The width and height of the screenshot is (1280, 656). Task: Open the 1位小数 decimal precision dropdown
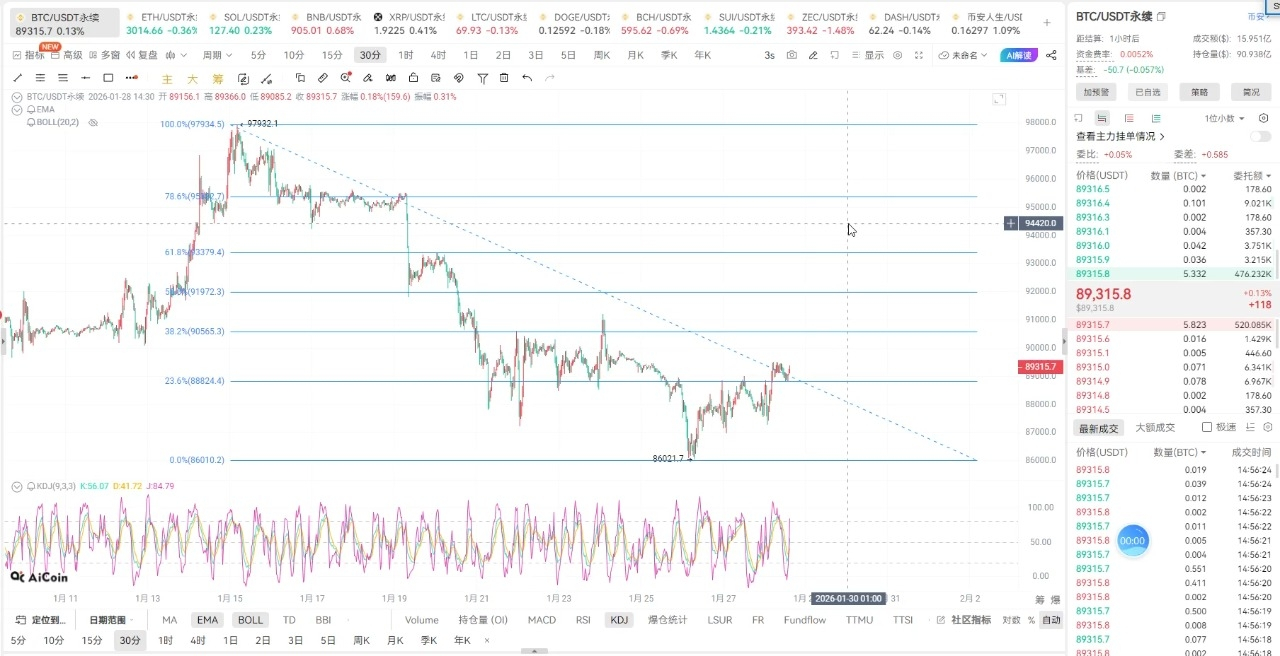point(1223,118)
